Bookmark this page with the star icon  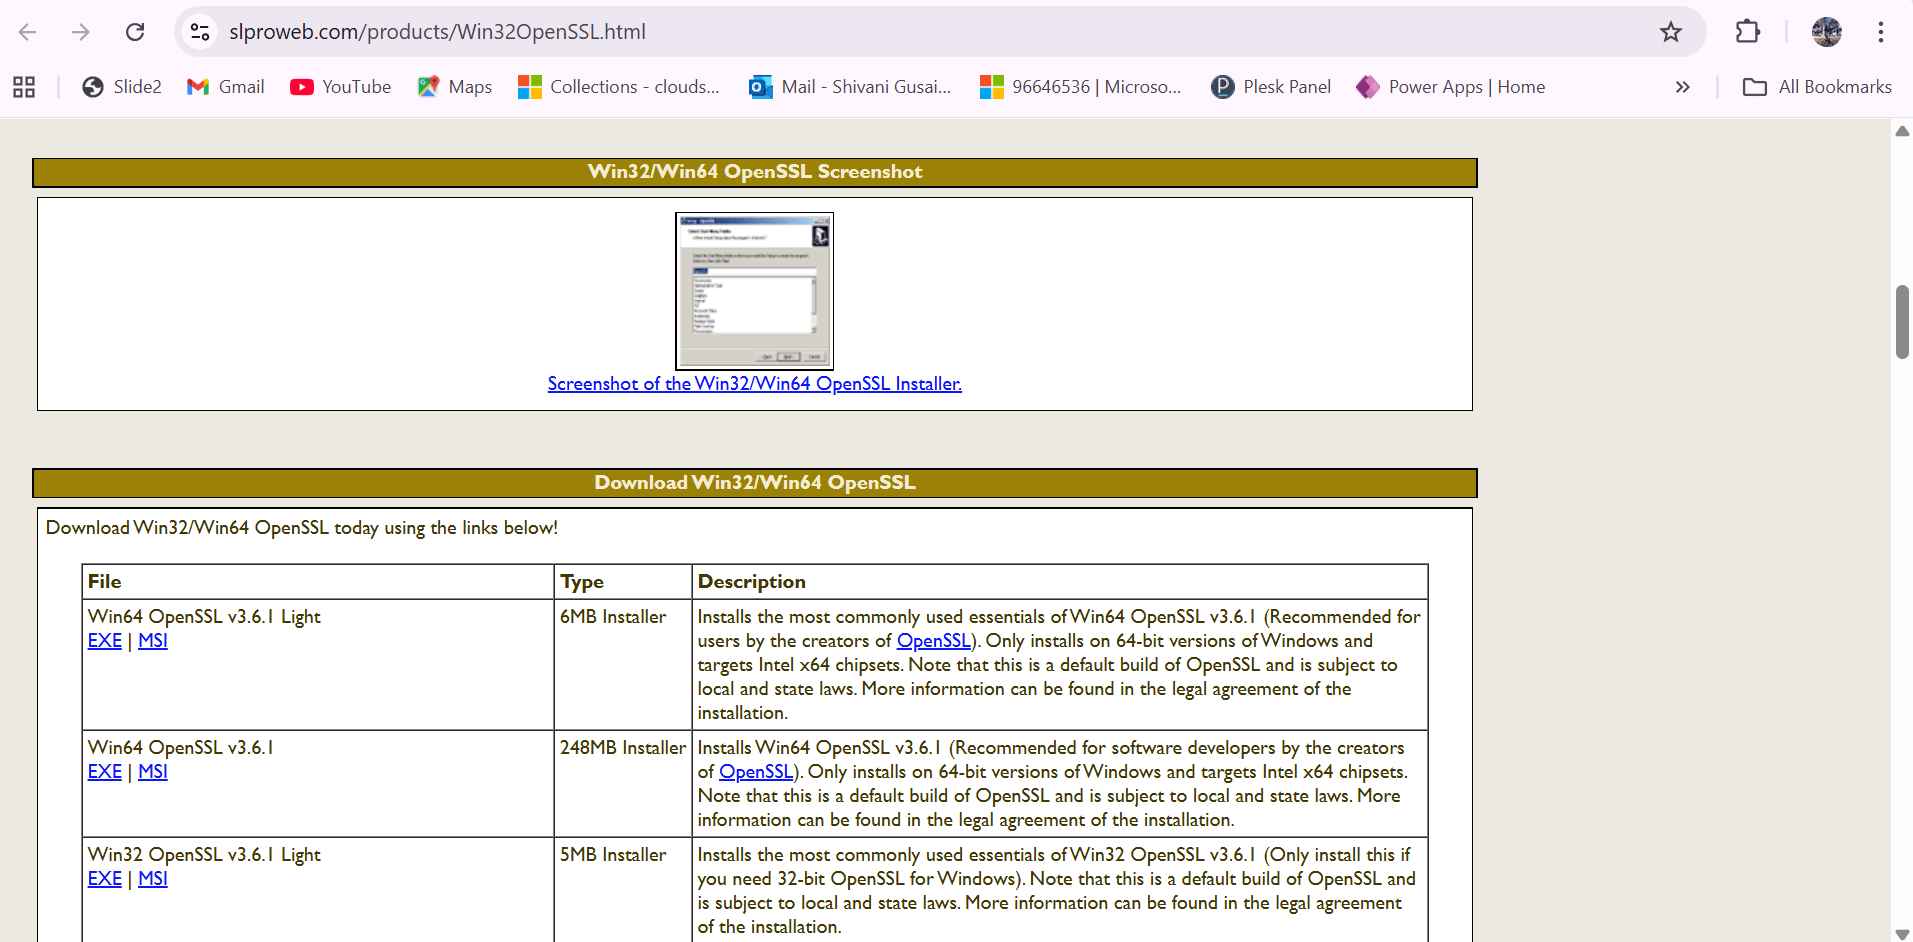[x=1671, y=32]
